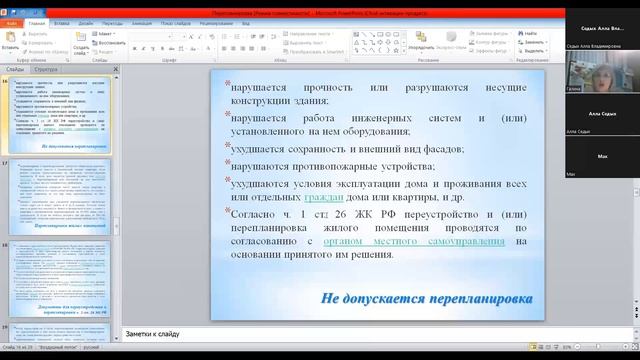
Task: Switch to the Design (Дизайн) tab
Action: (86, 23)
